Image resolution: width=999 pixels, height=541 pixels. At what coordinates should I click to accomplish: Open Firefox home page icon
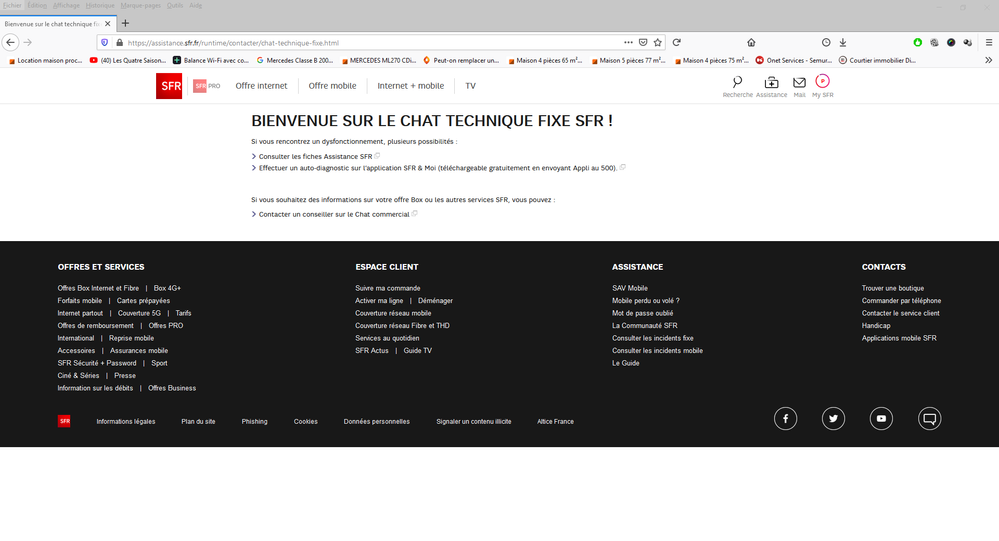point(751,43)
